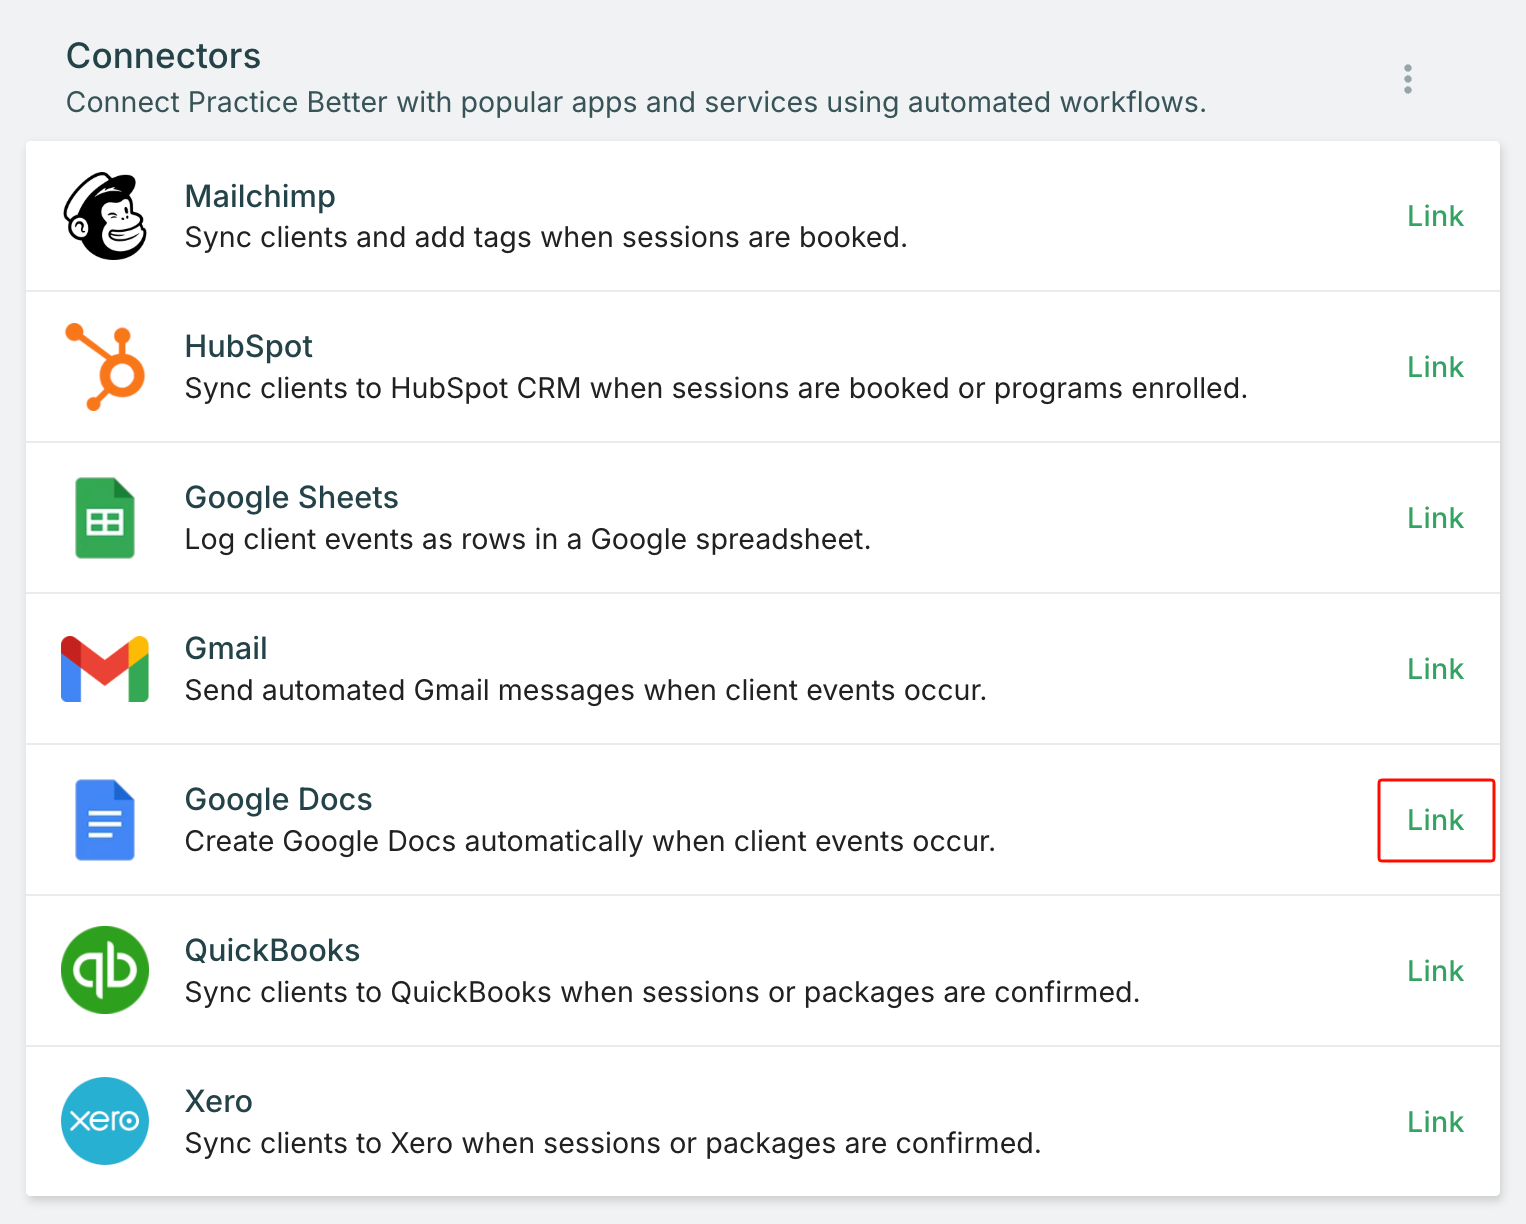
Task: Click the Mailchimp monkey logo icon
Action: [x=105, y=216]
